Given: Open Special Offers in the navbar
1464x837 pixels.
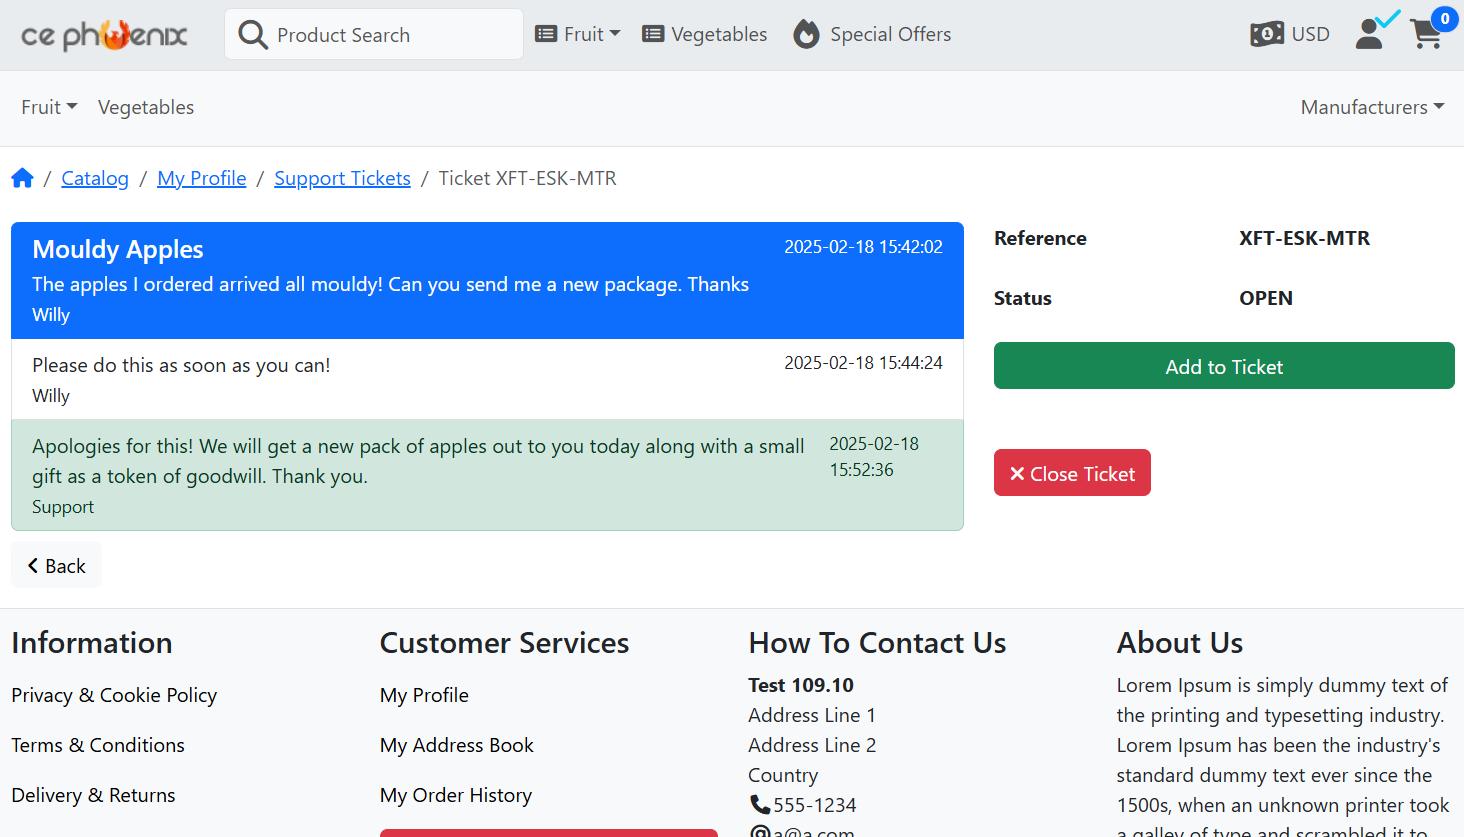Looking at the screenshot, I should [x=873, y=34].
